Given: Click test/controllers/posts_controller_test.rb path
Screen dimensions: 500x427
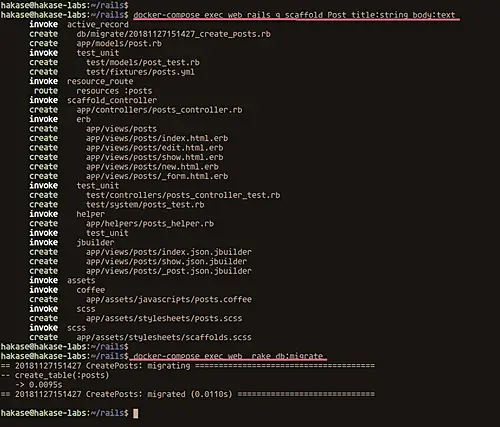Looking at the screenshot, I should point(183,195).
